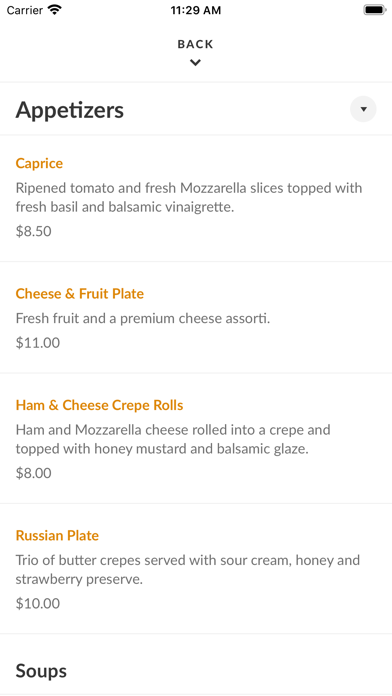Click the battery indicator icon
Image resolution: width=392 pixels, height=696 pixels.
point(375,10)
